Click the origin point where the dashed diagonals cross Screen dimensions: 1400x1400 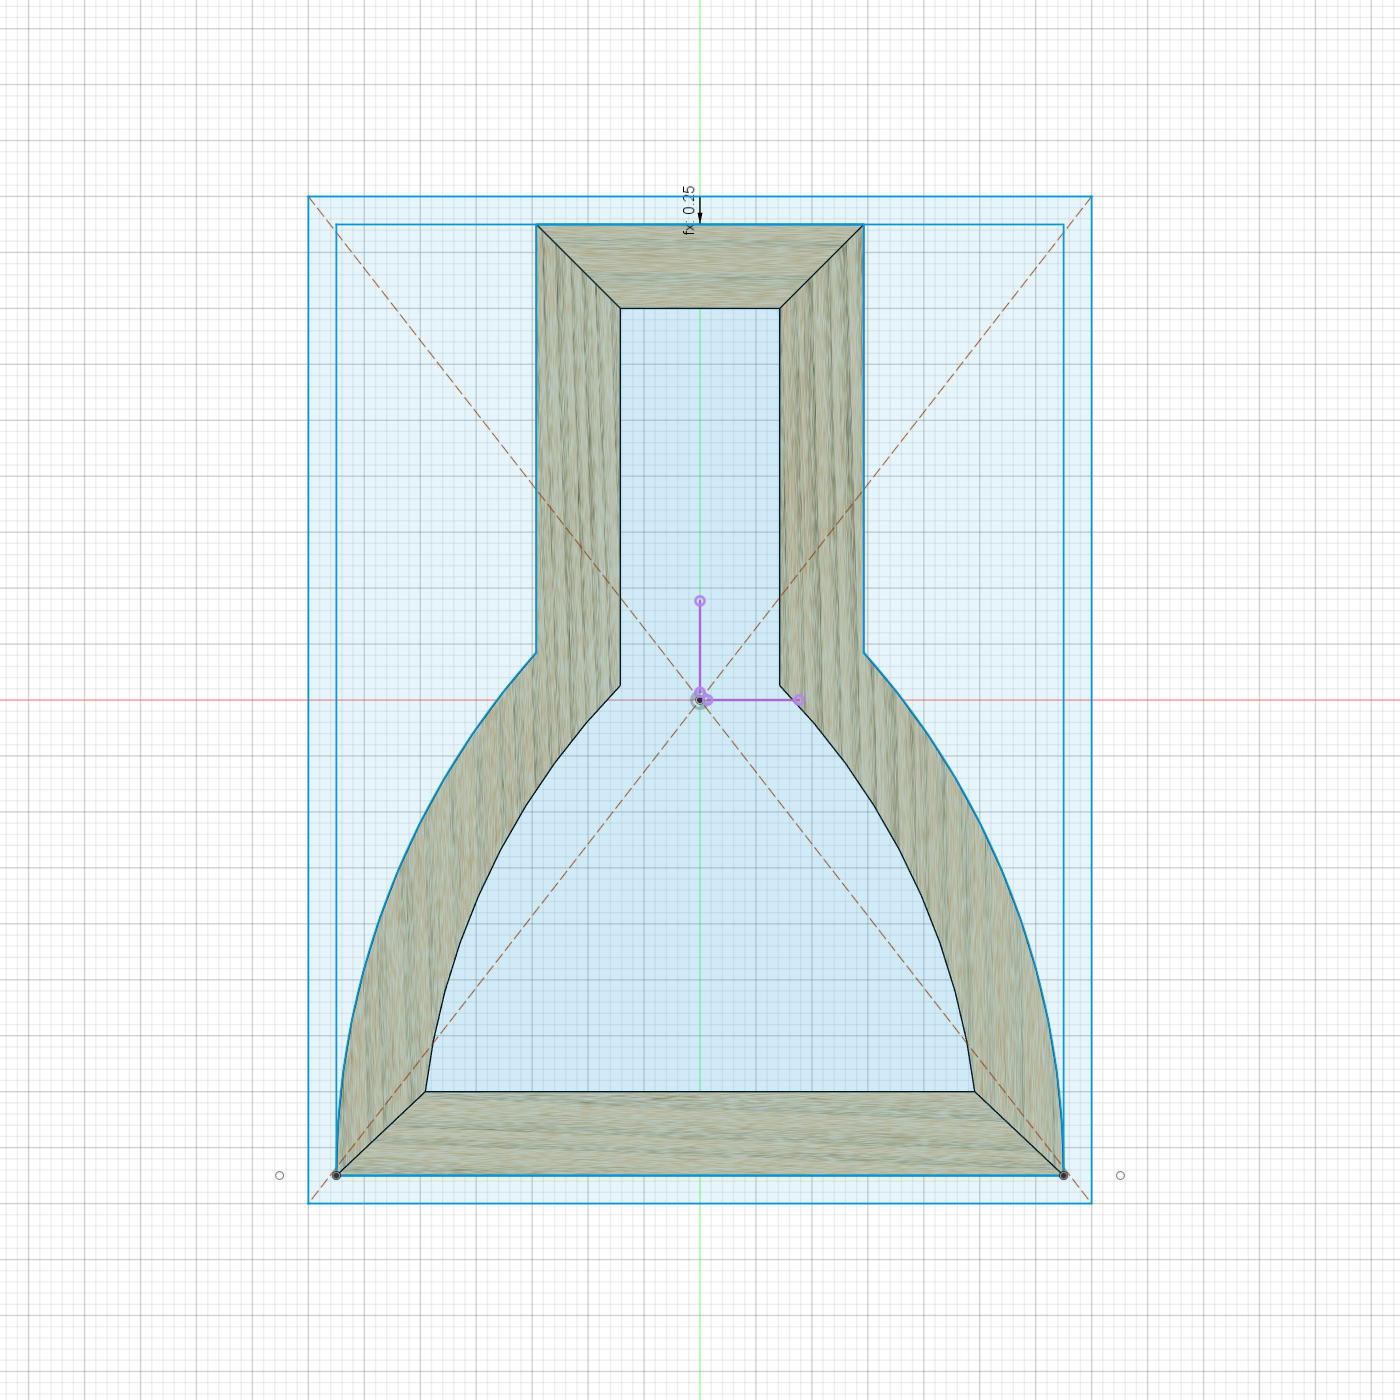[700, 700]
